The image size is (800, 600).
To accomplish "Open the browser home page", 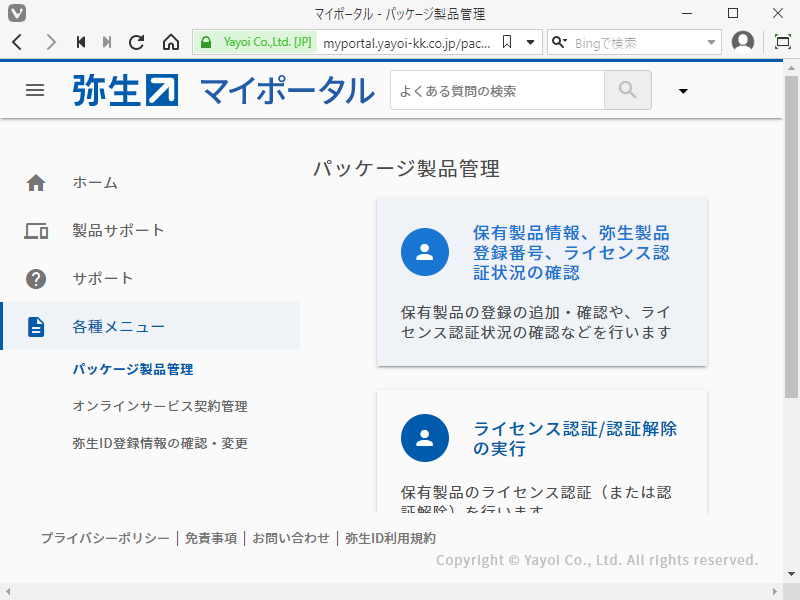I will [171, 42].
